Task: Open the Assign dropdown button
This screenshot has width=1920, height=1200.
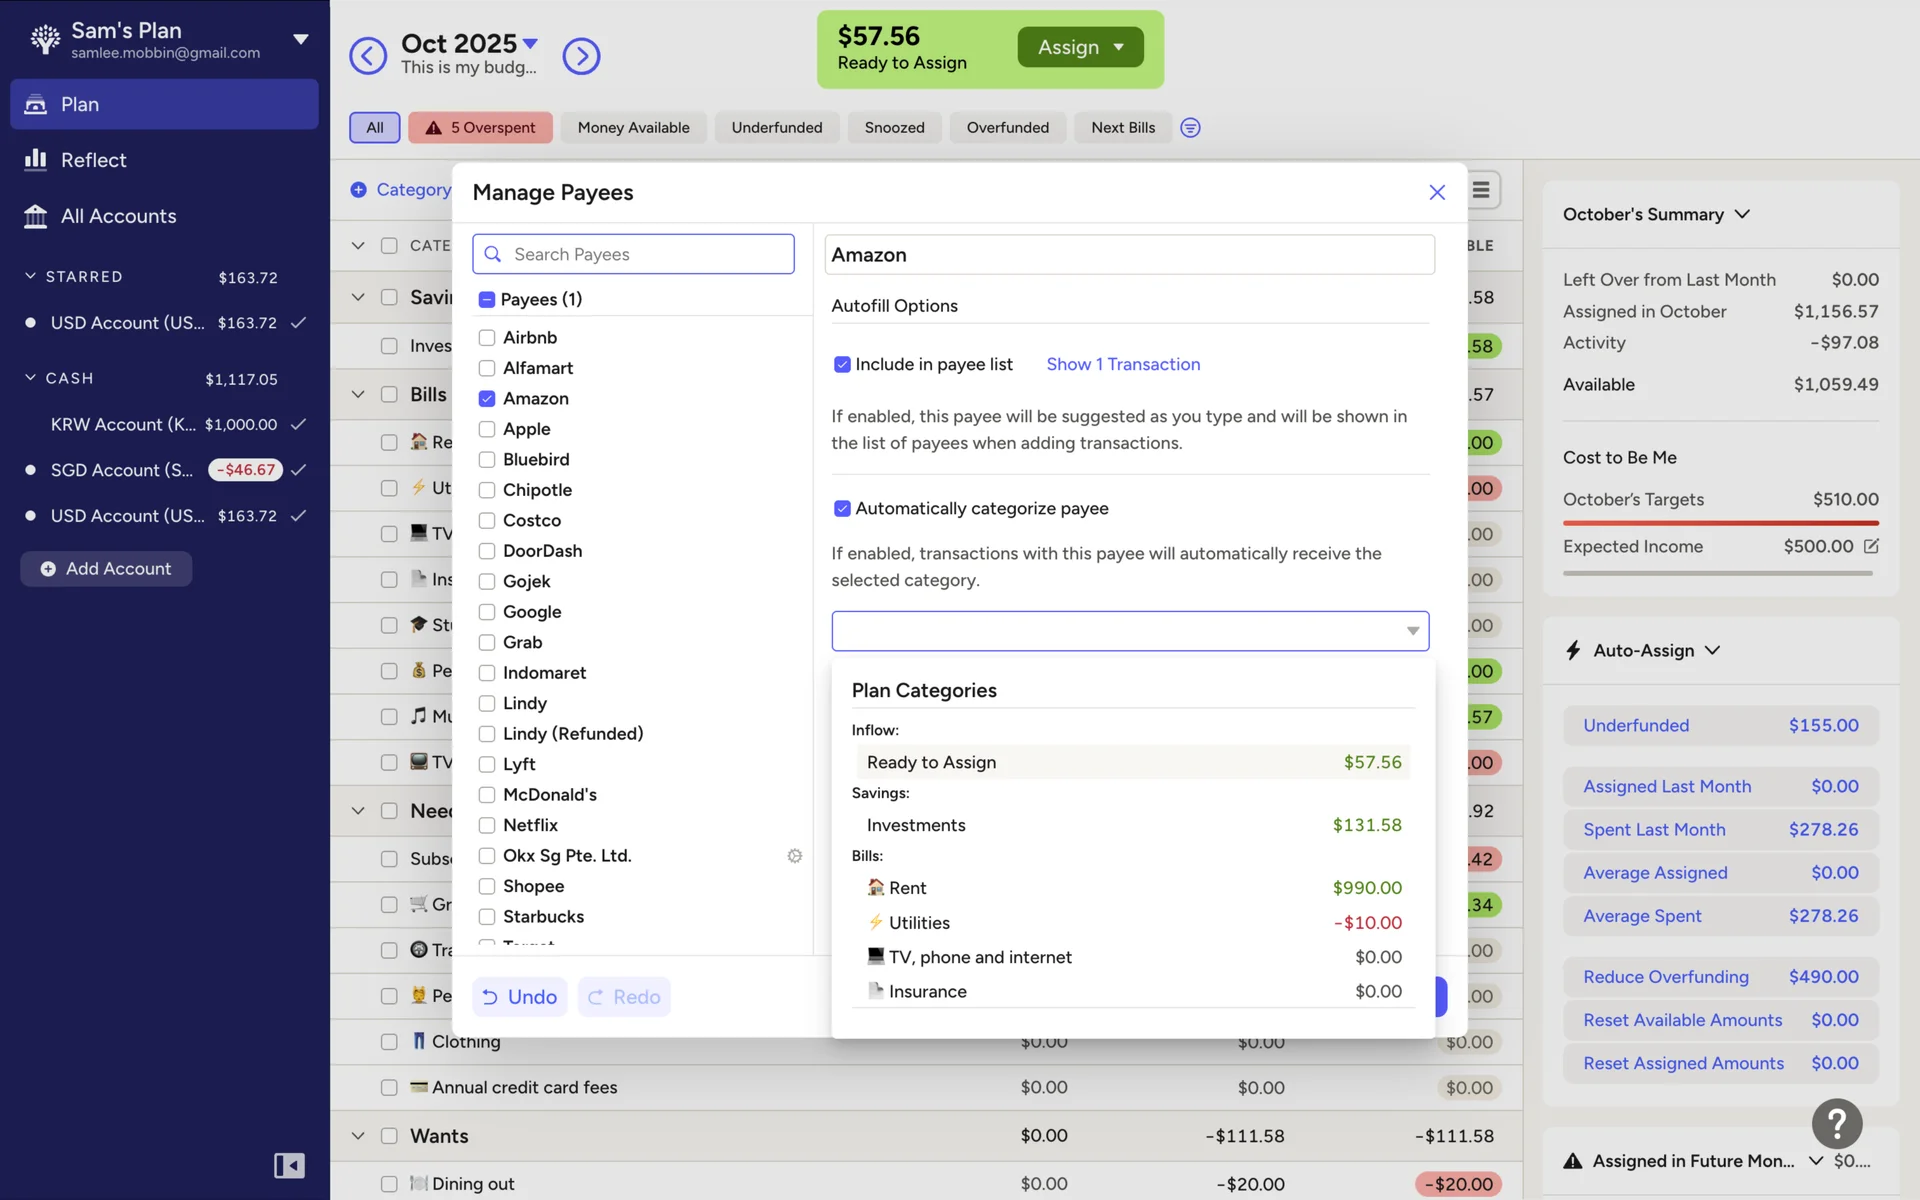Action: pyautogui.click(x=1080, y=47)
